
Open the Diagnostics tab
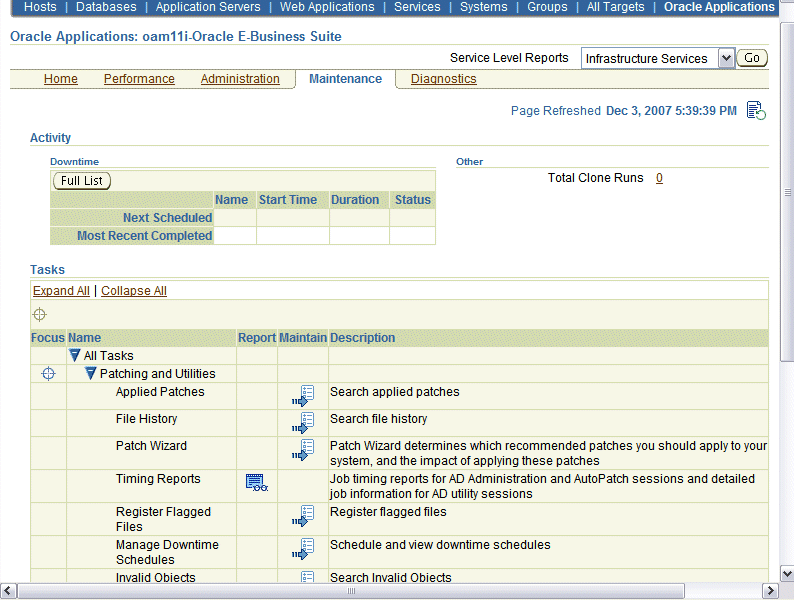[x=444, y=79]
